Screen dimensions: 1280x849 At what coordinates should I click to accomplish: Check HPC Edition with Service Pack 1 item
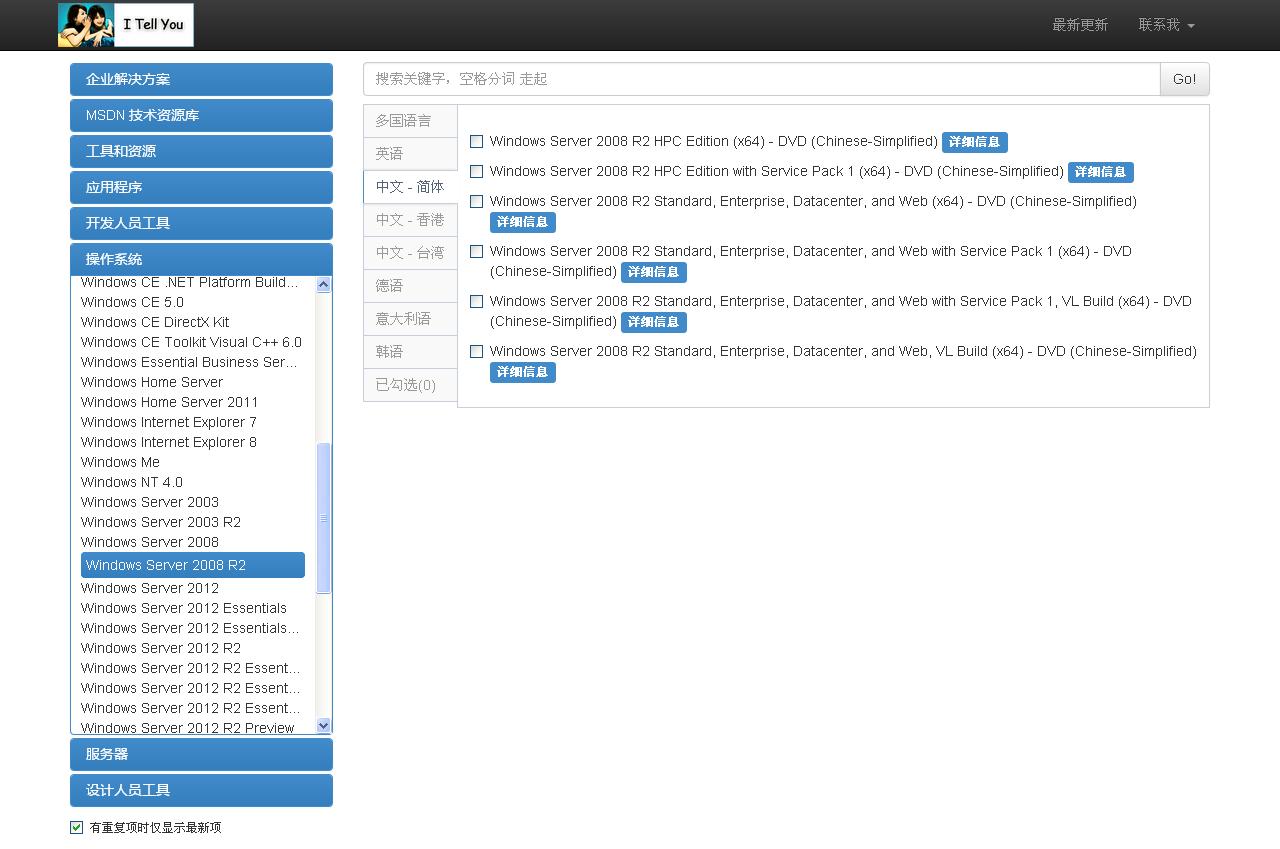coord(476,172)
